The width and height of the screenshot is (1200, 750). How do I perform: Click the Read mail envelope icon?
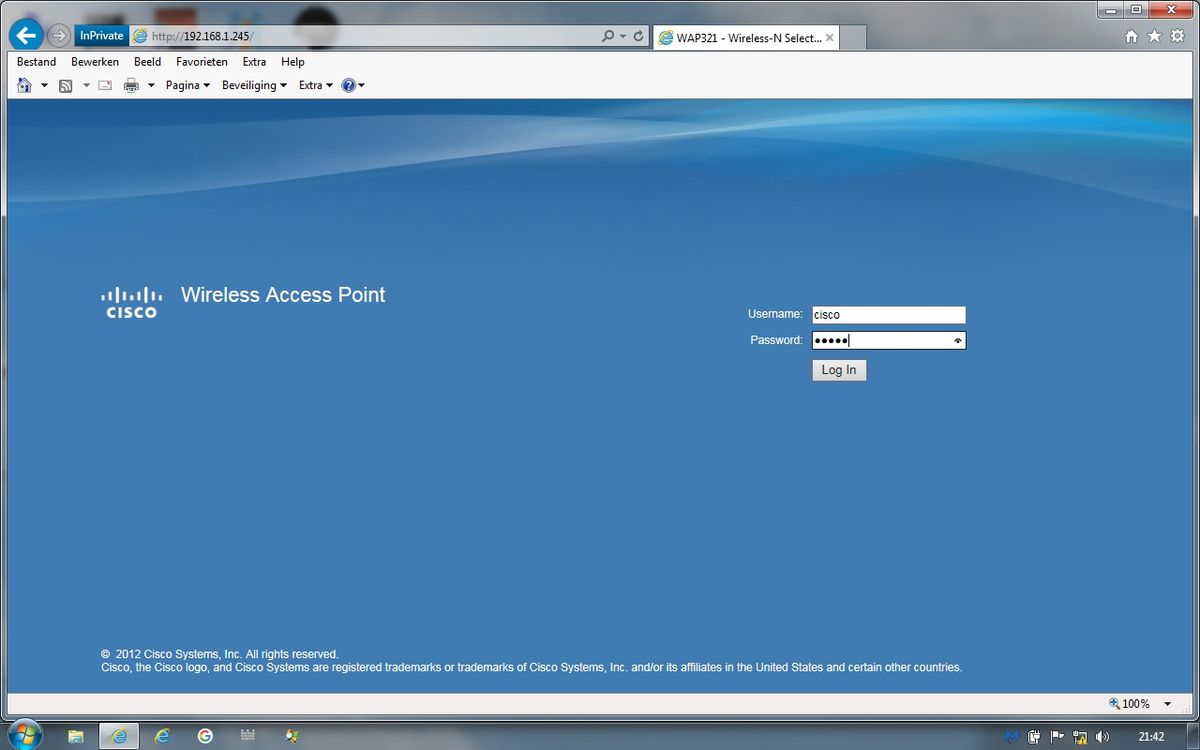click(105, 86)
